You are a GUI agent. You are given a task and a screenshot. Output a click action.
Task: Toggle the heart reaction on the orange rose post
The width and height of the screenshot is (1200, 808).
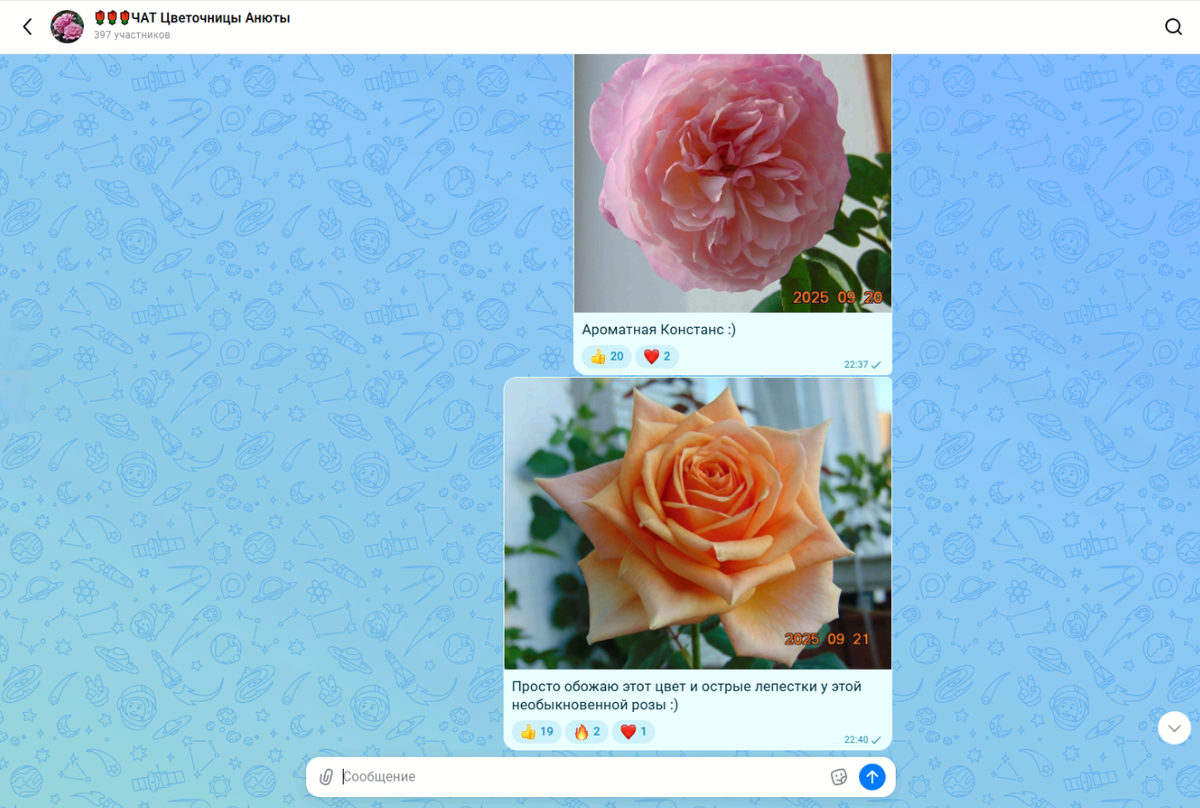click(635, 731)
